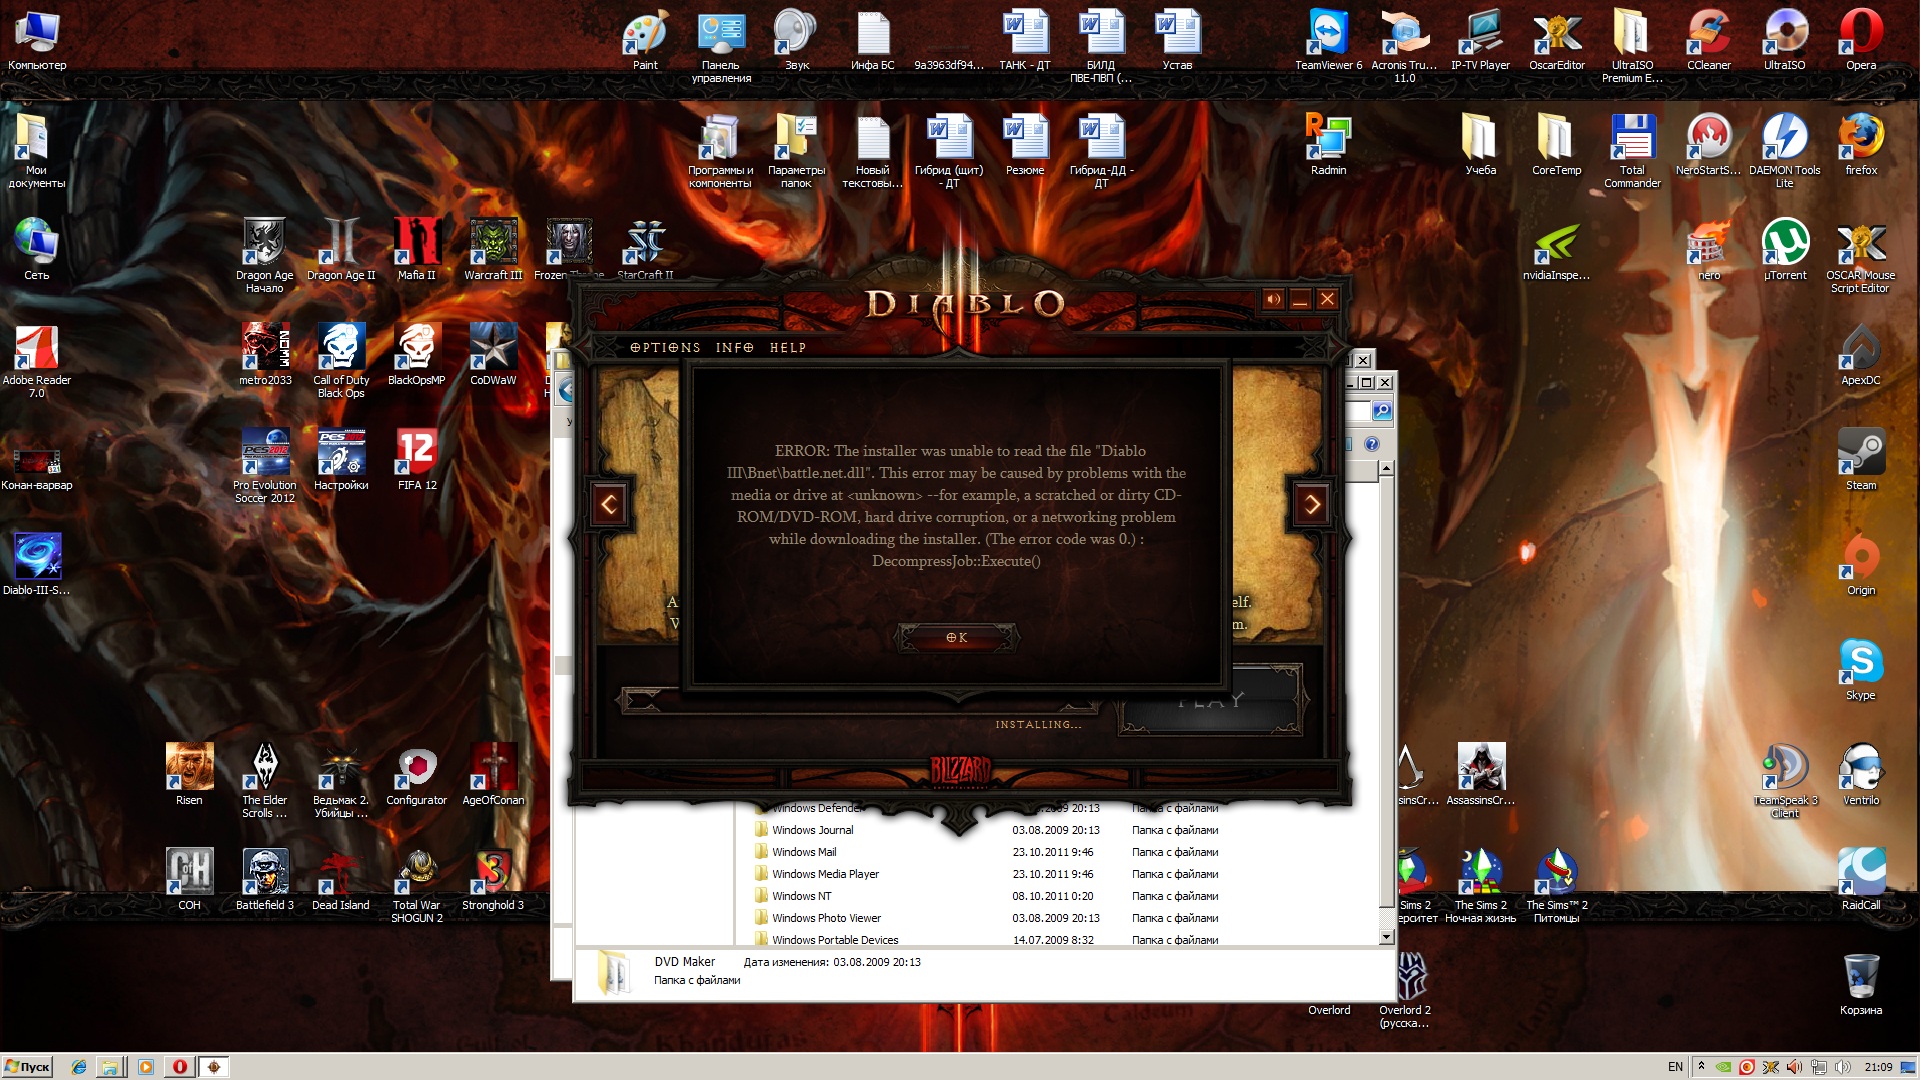Select the Mafia II game icon

pyautogui.click(x=417, y=250)
